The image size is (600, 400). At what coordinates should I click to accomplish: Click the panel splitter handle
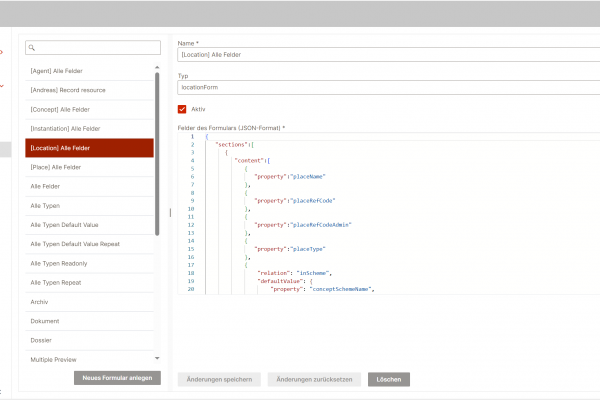pos(170,212)
